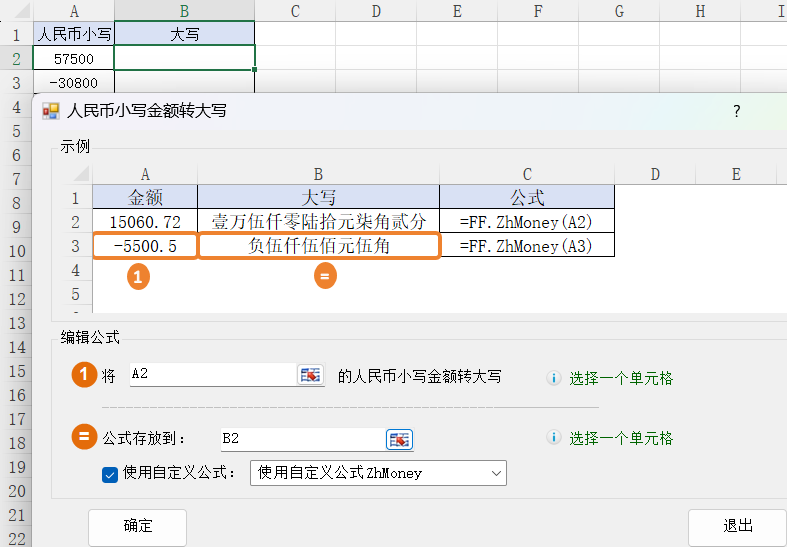Click the question mark help button
The height and width of the screenshot is (547, 787).
737,111
